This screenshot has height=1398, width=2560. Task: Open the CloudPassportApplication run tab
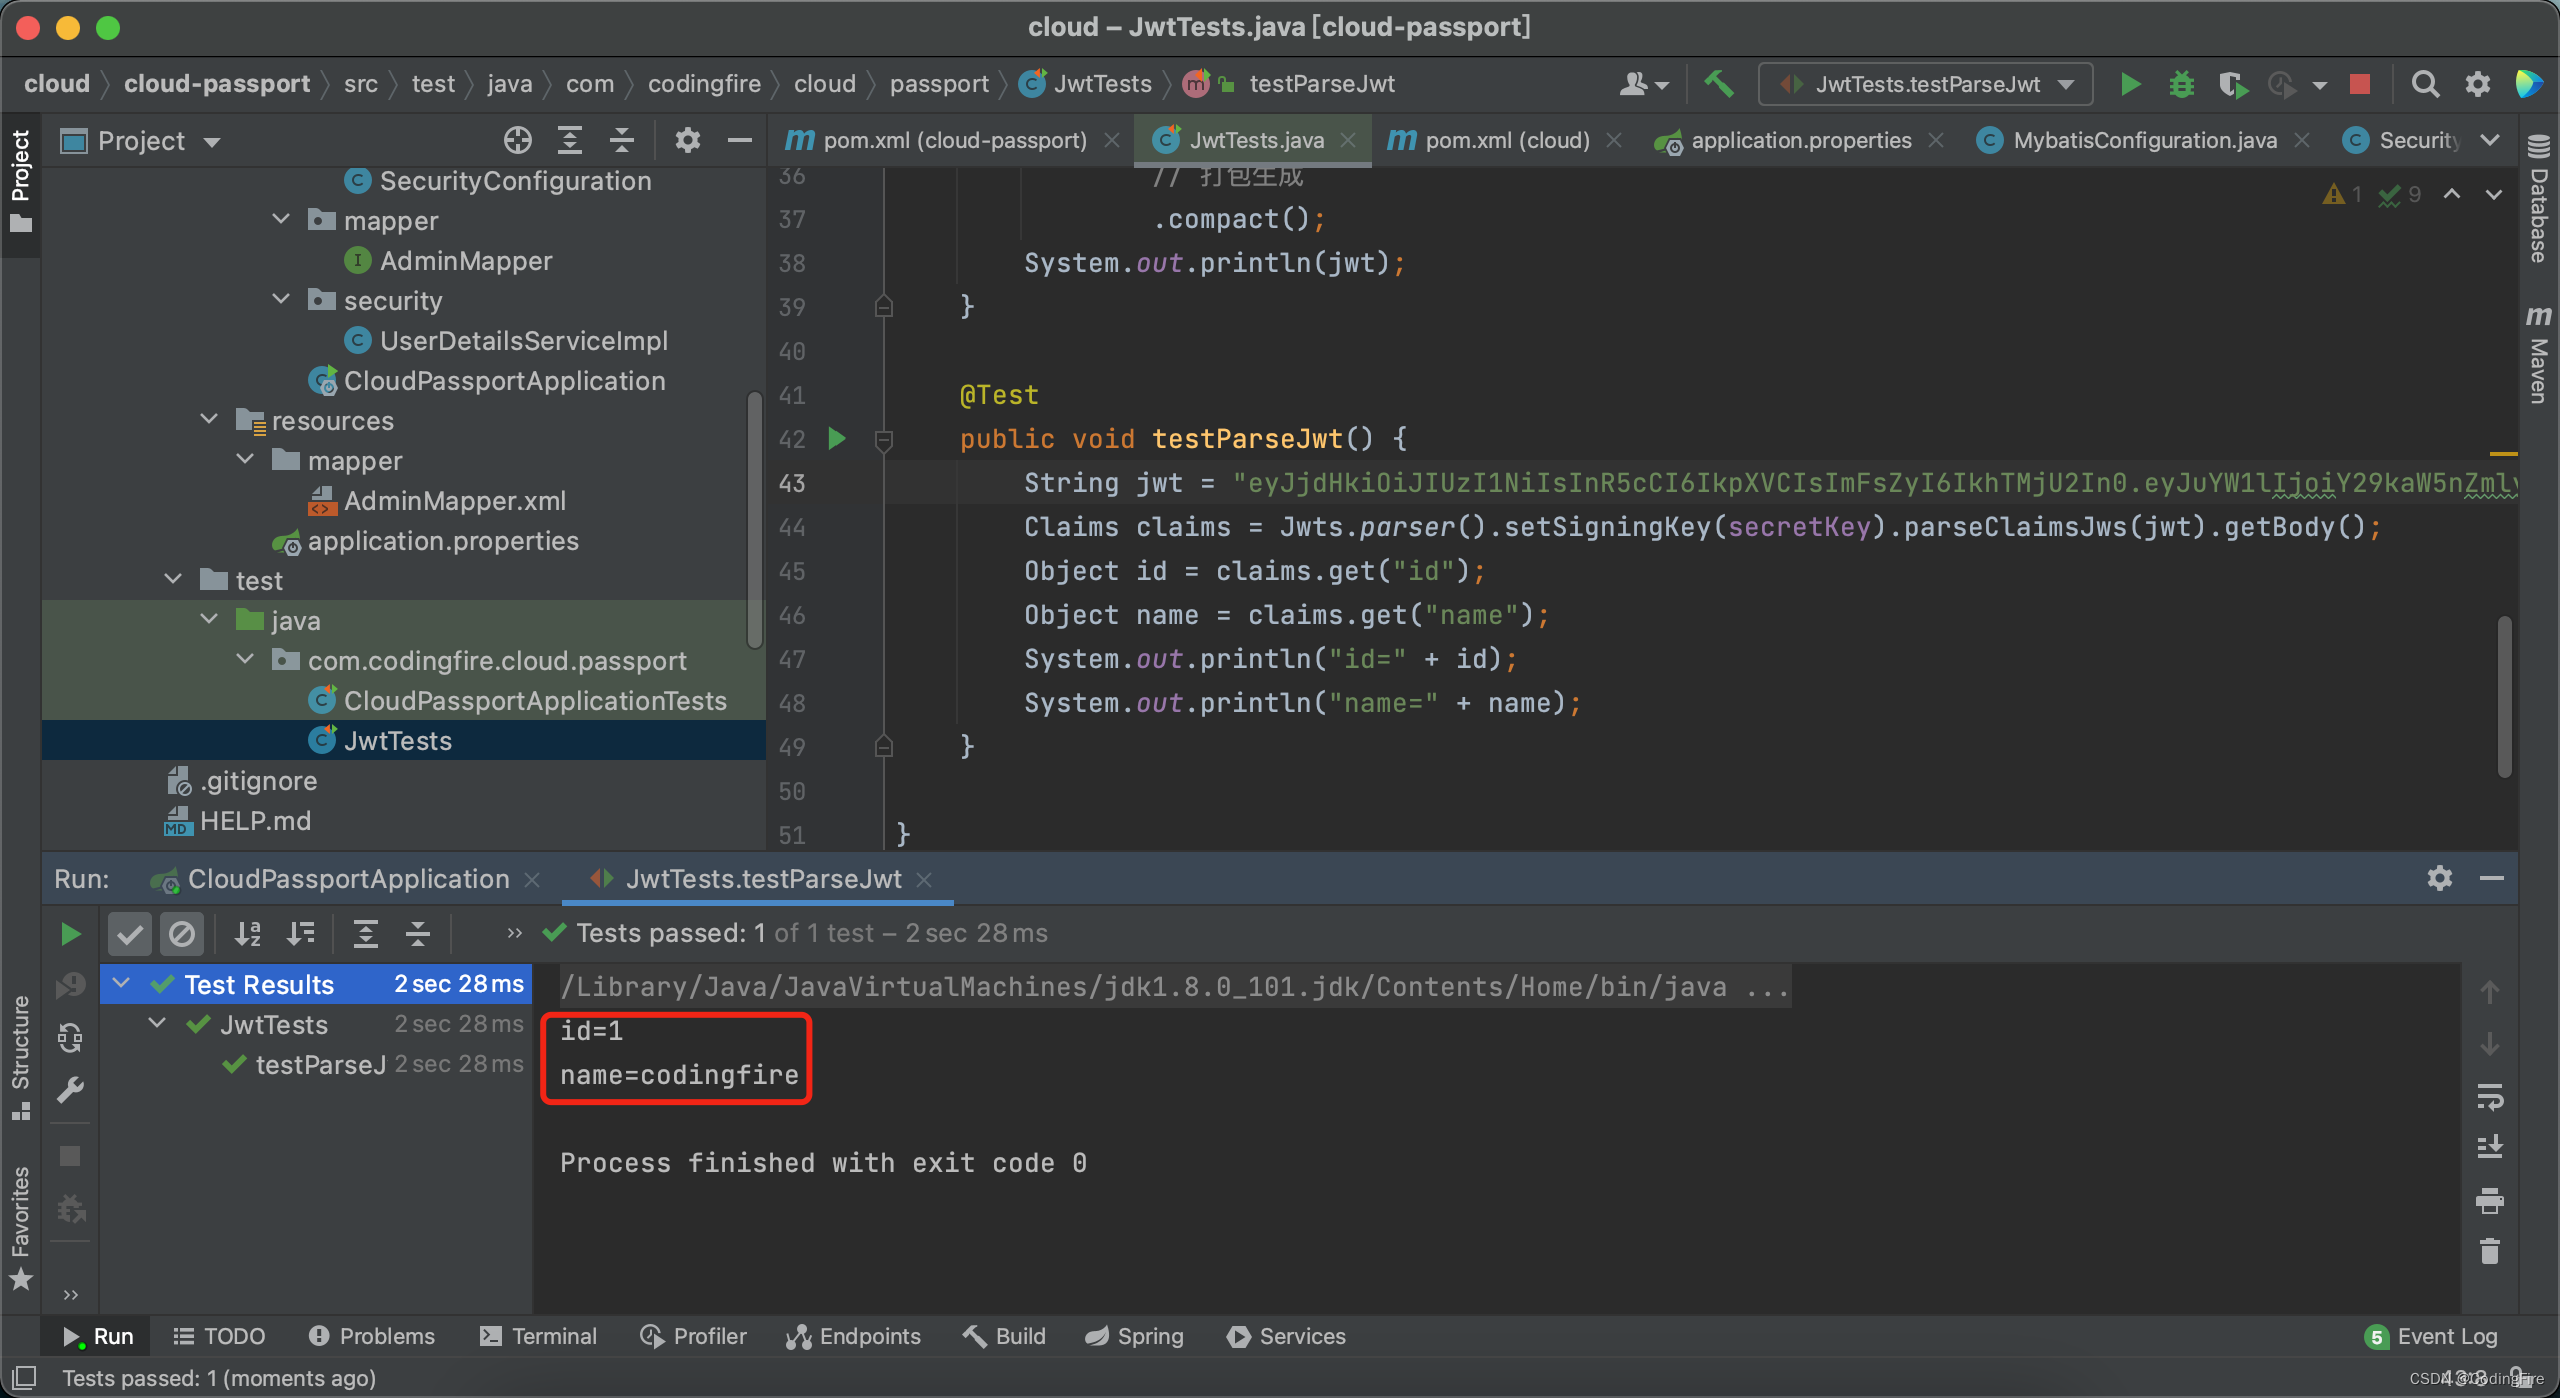[x=347, y=879]
